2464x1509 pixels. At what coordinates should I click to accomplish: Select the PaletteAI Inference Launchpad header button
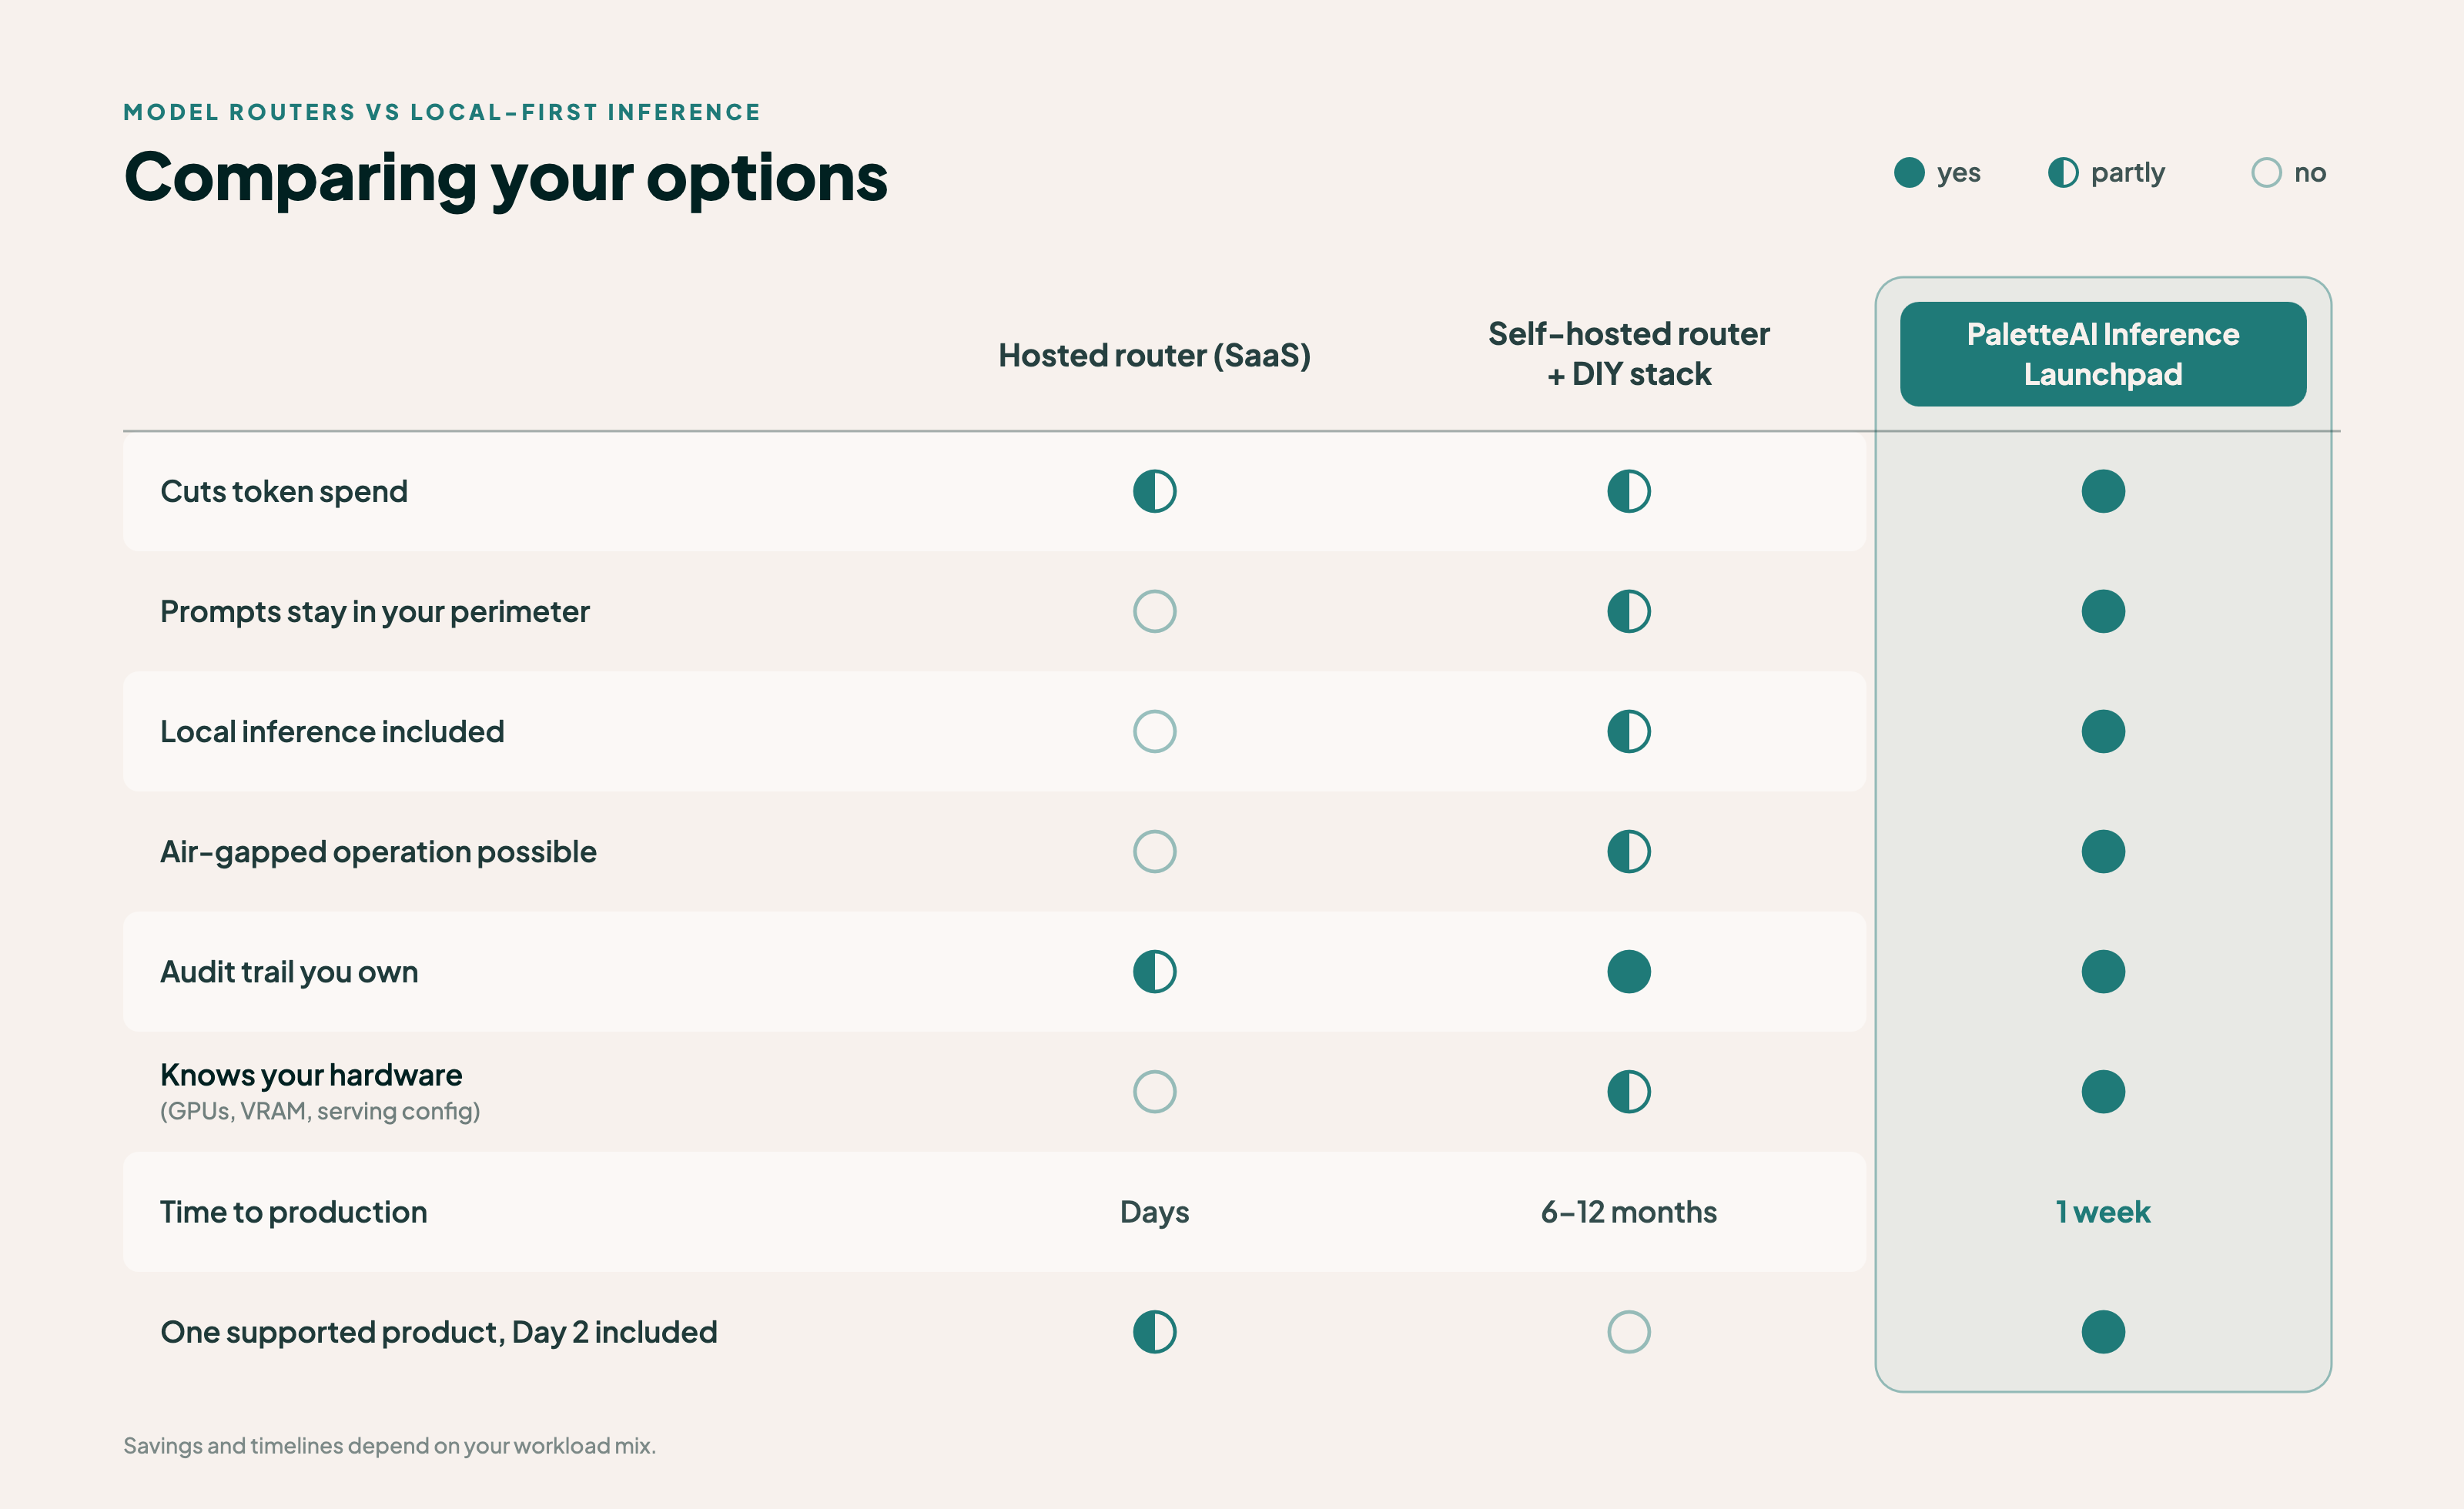click(2103, 354)
